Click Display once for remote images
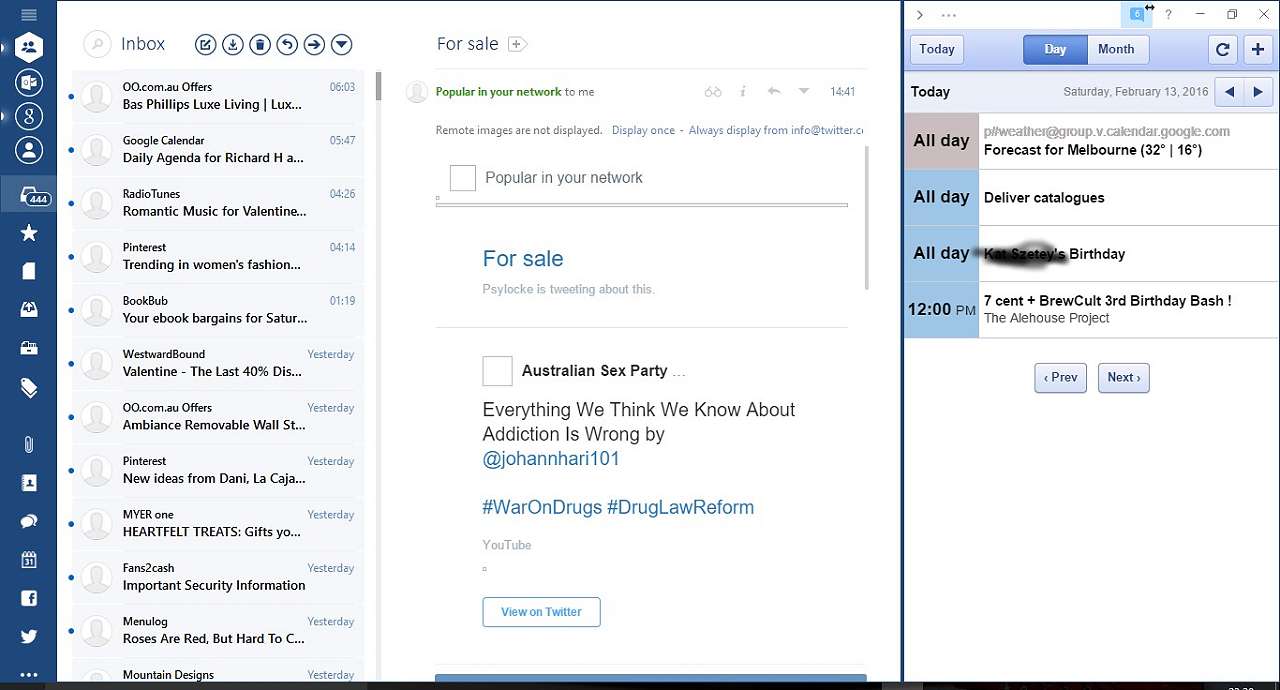 643,130
